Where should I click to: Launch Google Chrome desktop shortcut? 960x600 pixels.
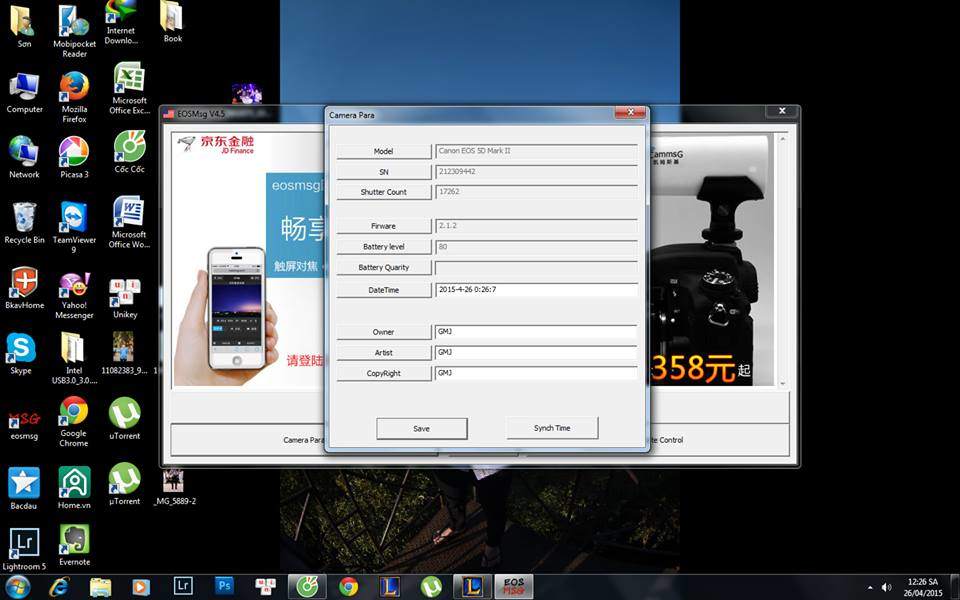[73, 422]
